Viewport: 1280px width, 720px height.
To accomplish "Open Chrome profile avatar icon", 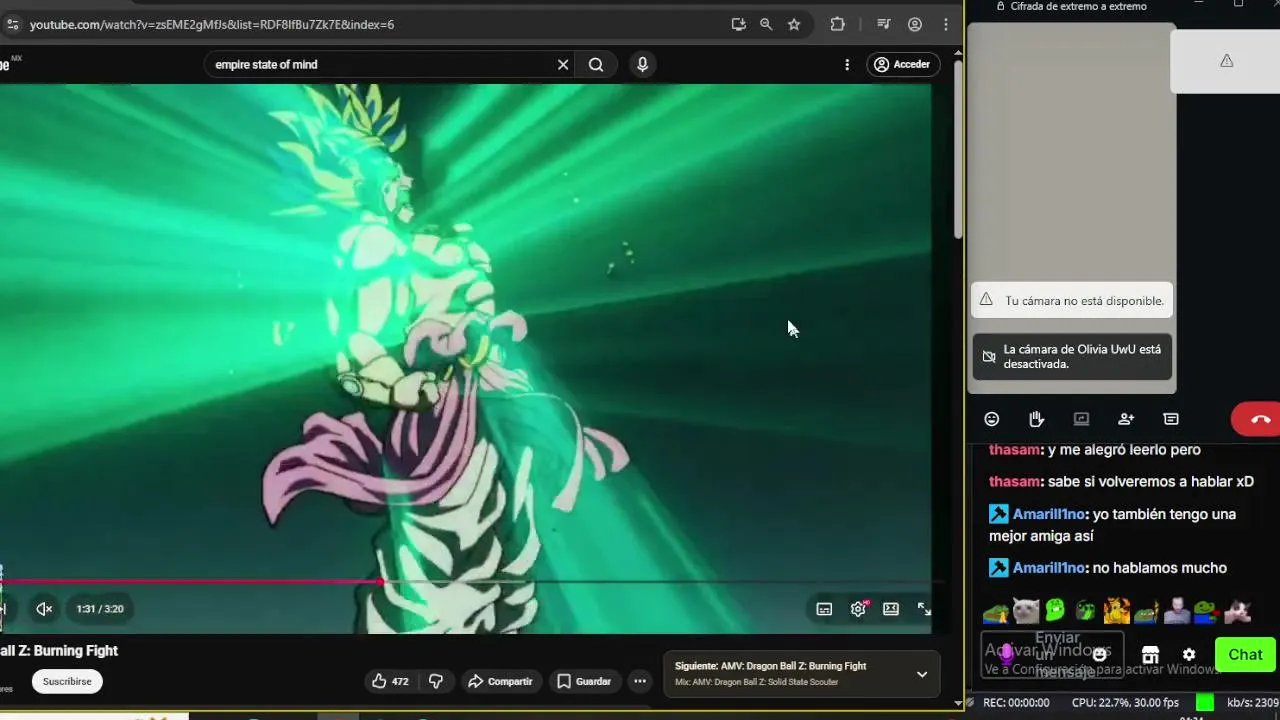I will pyautogui.click(x=915, y=24).
